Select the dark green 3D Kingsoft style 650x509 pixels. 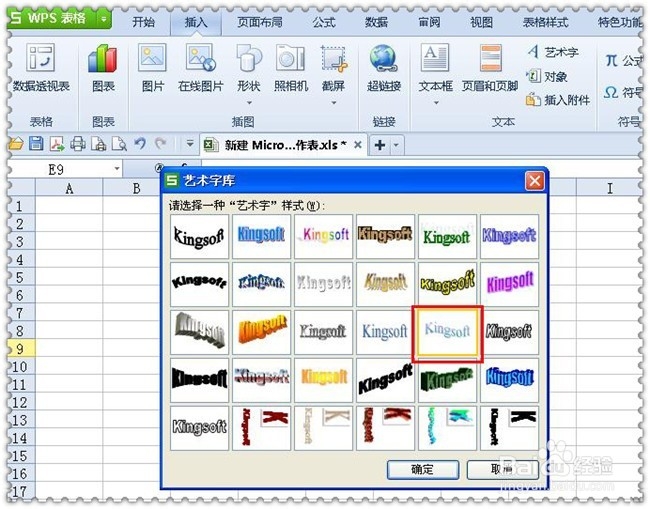[447, 380]
